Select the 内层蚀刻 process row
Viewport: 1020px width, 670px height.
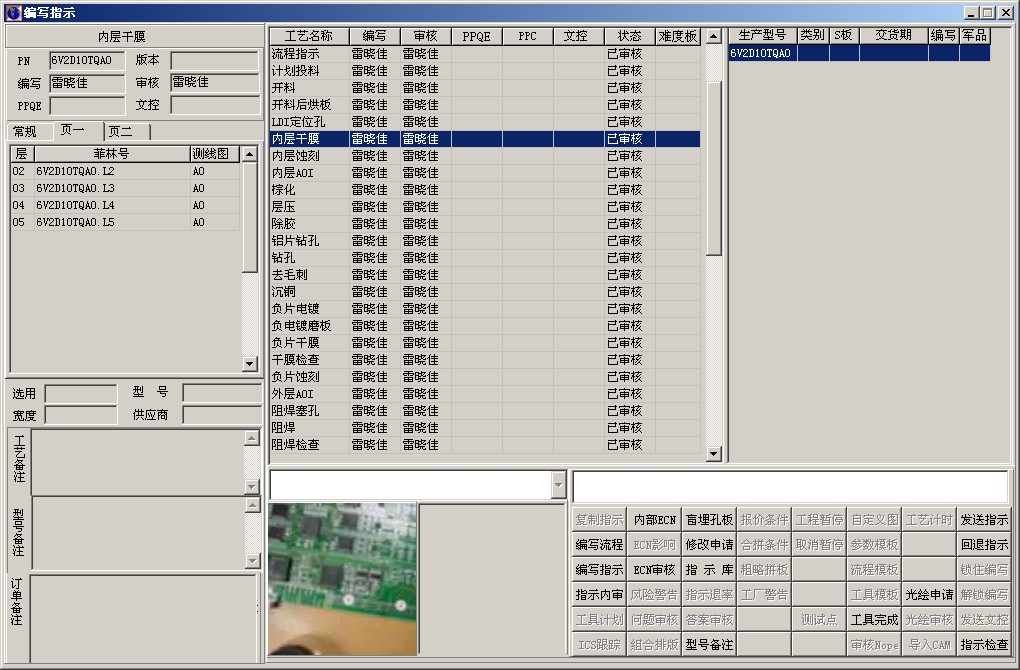pos(485,155)
